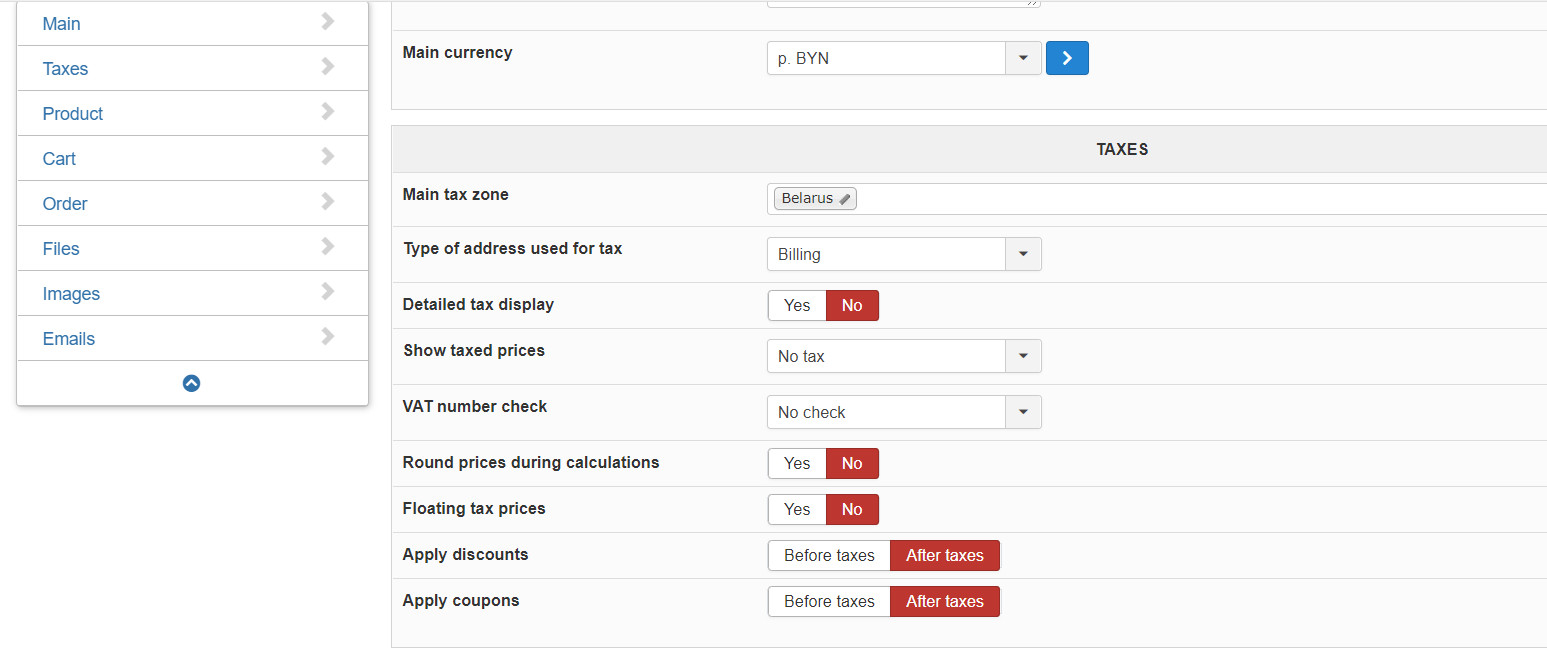Collapse the sidebar menu with the up-arrow icon
1547x663 pixels.
(x=192, y=383)
